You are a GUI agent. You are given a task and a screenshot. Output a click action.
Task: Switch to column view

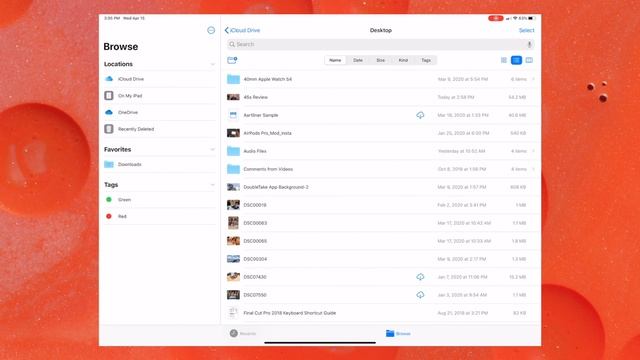pos(529,60)
